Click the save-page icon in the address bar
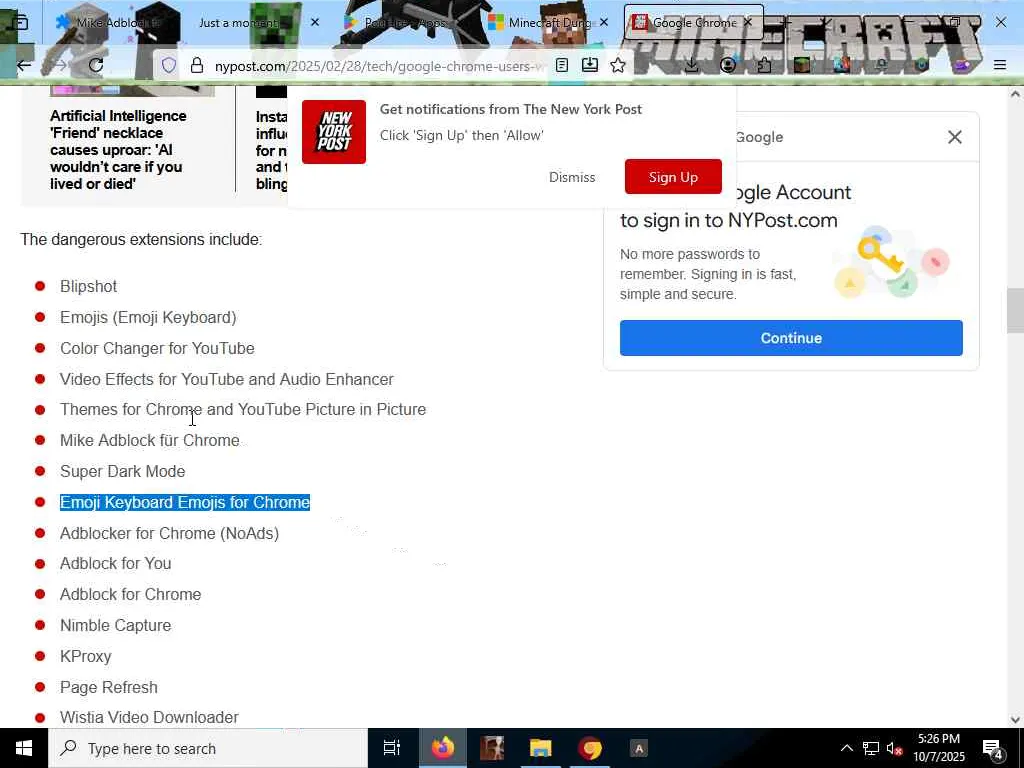Screen dimensions: 1024x768 pyautogui.click(x=590, y=65)
